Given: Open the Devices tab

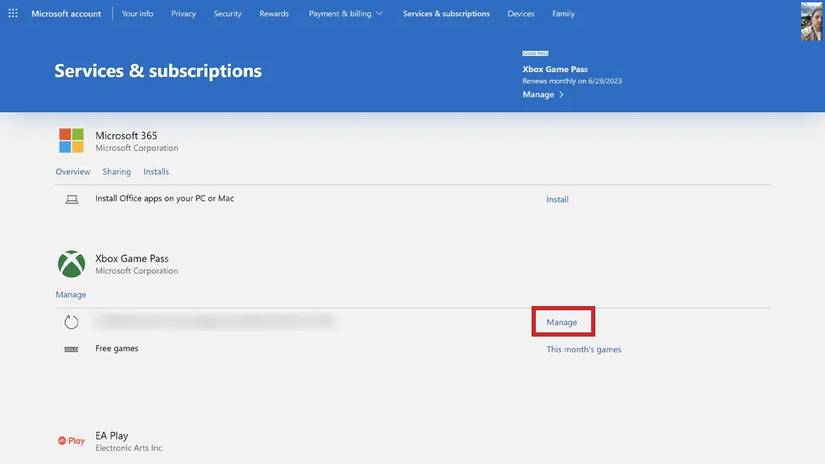Looking at the screenshot, I should pyautogui.click(x=521, y=14).
